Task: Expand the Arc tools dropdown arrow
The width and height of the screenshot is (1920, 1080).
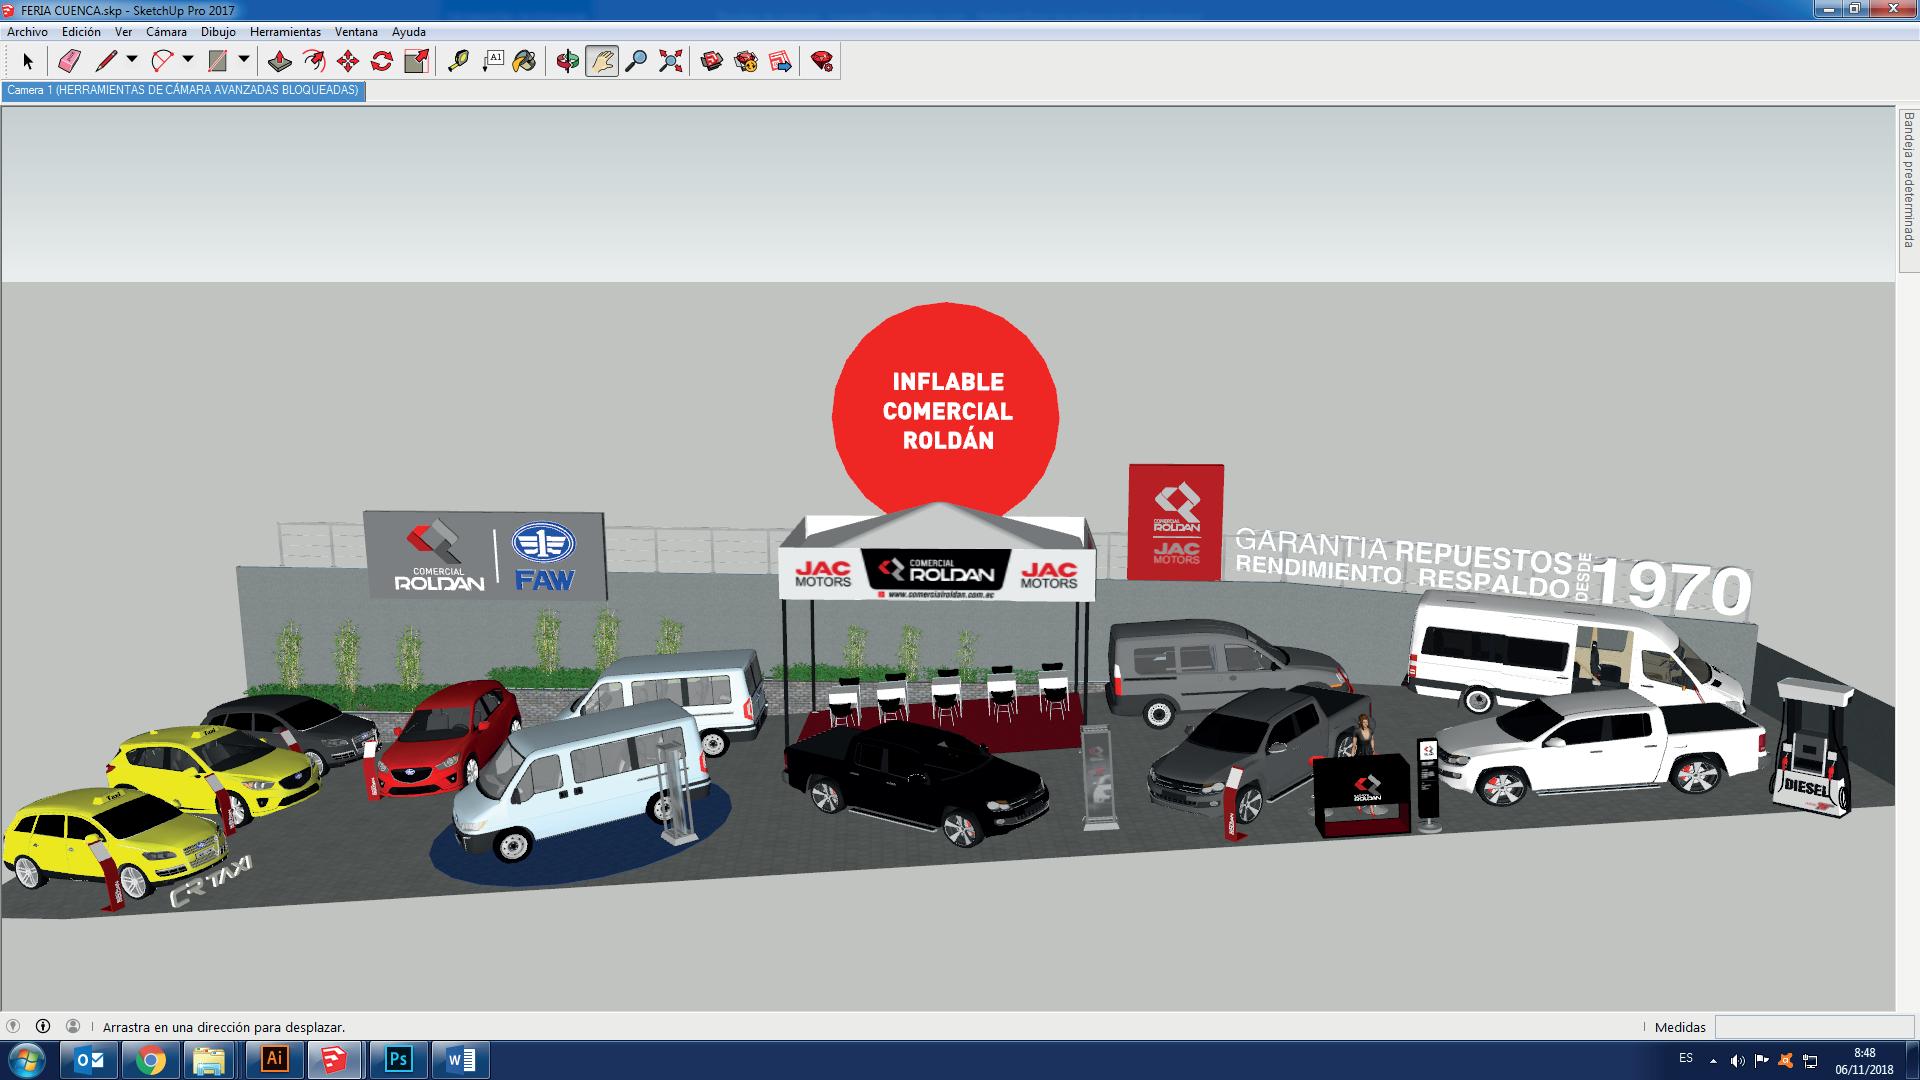Action: click(188, 60)
